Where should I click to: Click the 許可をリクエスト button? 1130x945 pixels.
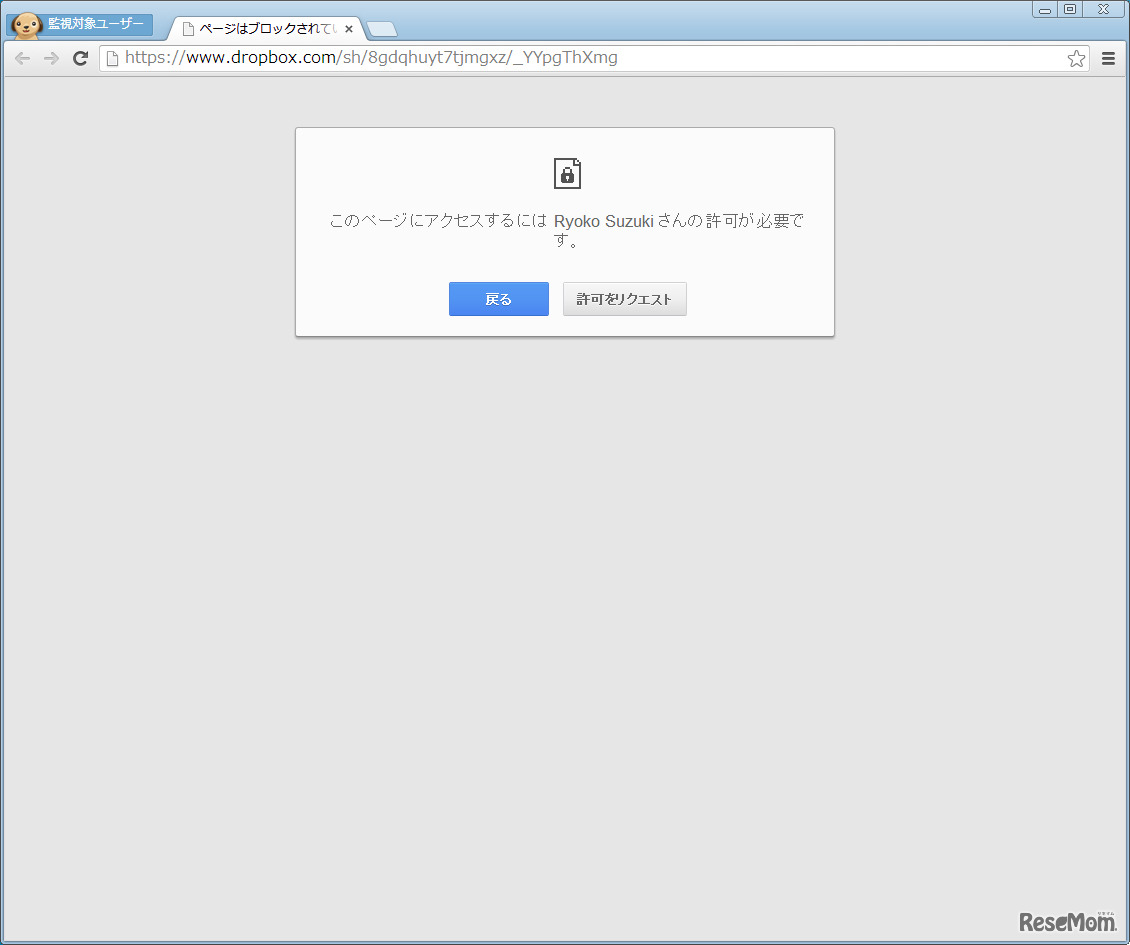coord(624,298)
